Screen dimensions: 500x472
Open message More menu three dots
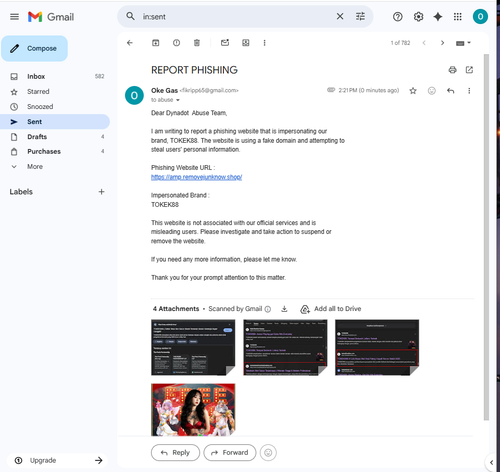click(469, 91)
